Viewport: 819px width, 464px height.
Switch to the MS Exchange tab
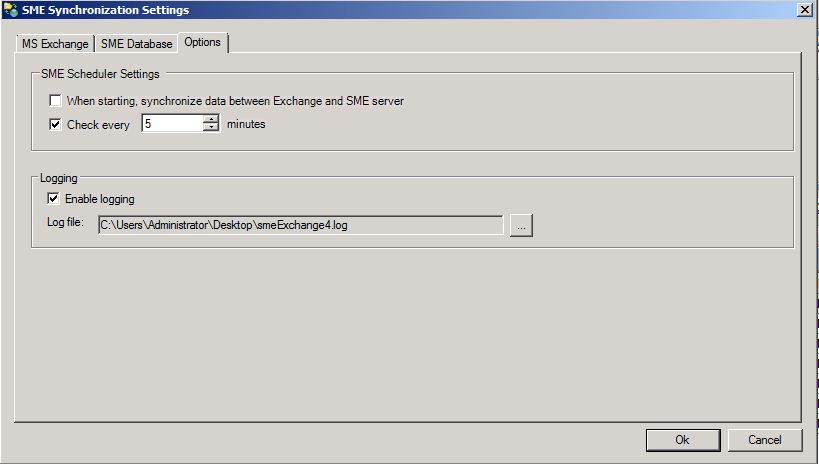[x=55, y=44]
